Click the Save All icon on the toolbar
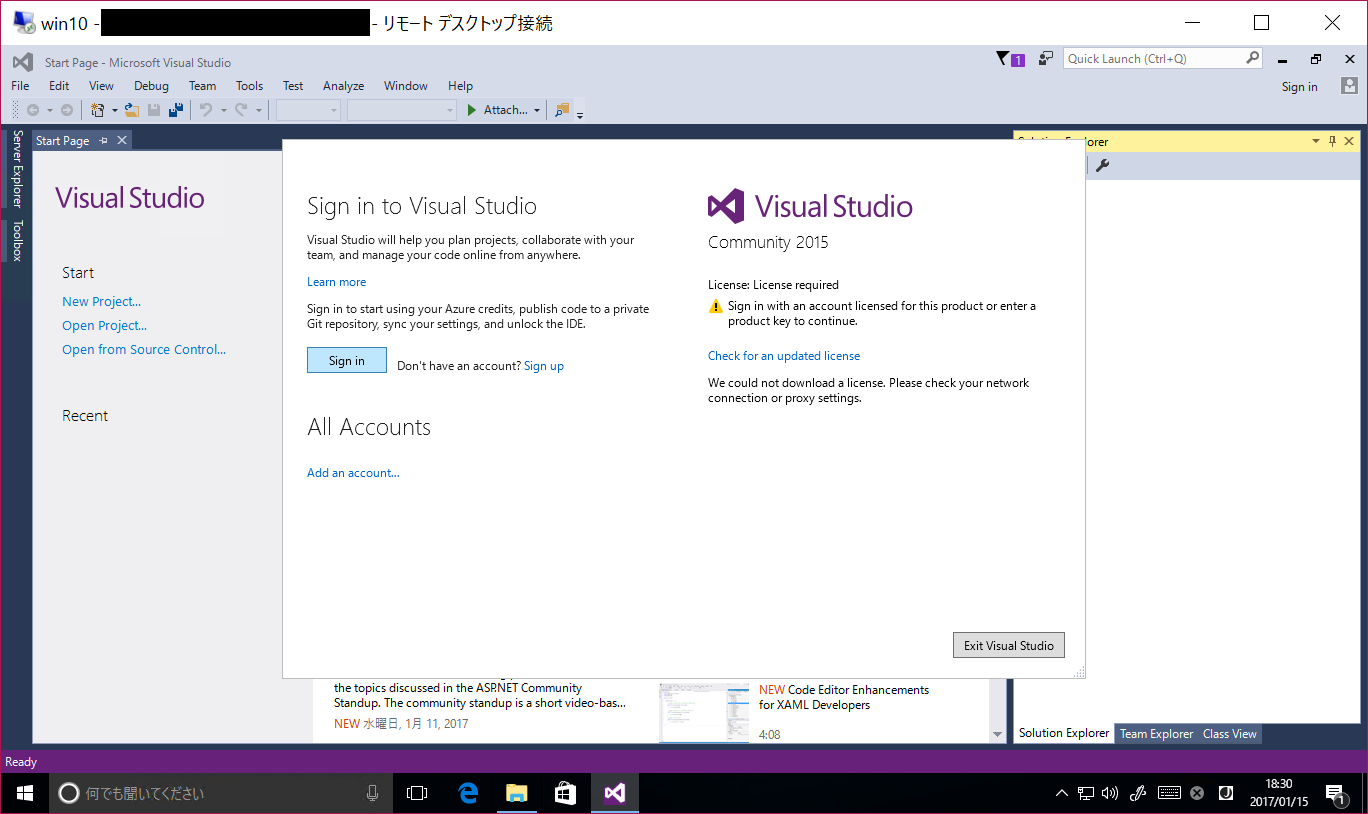The height and width of the screenshot is (814, 1368). point(176,110)
